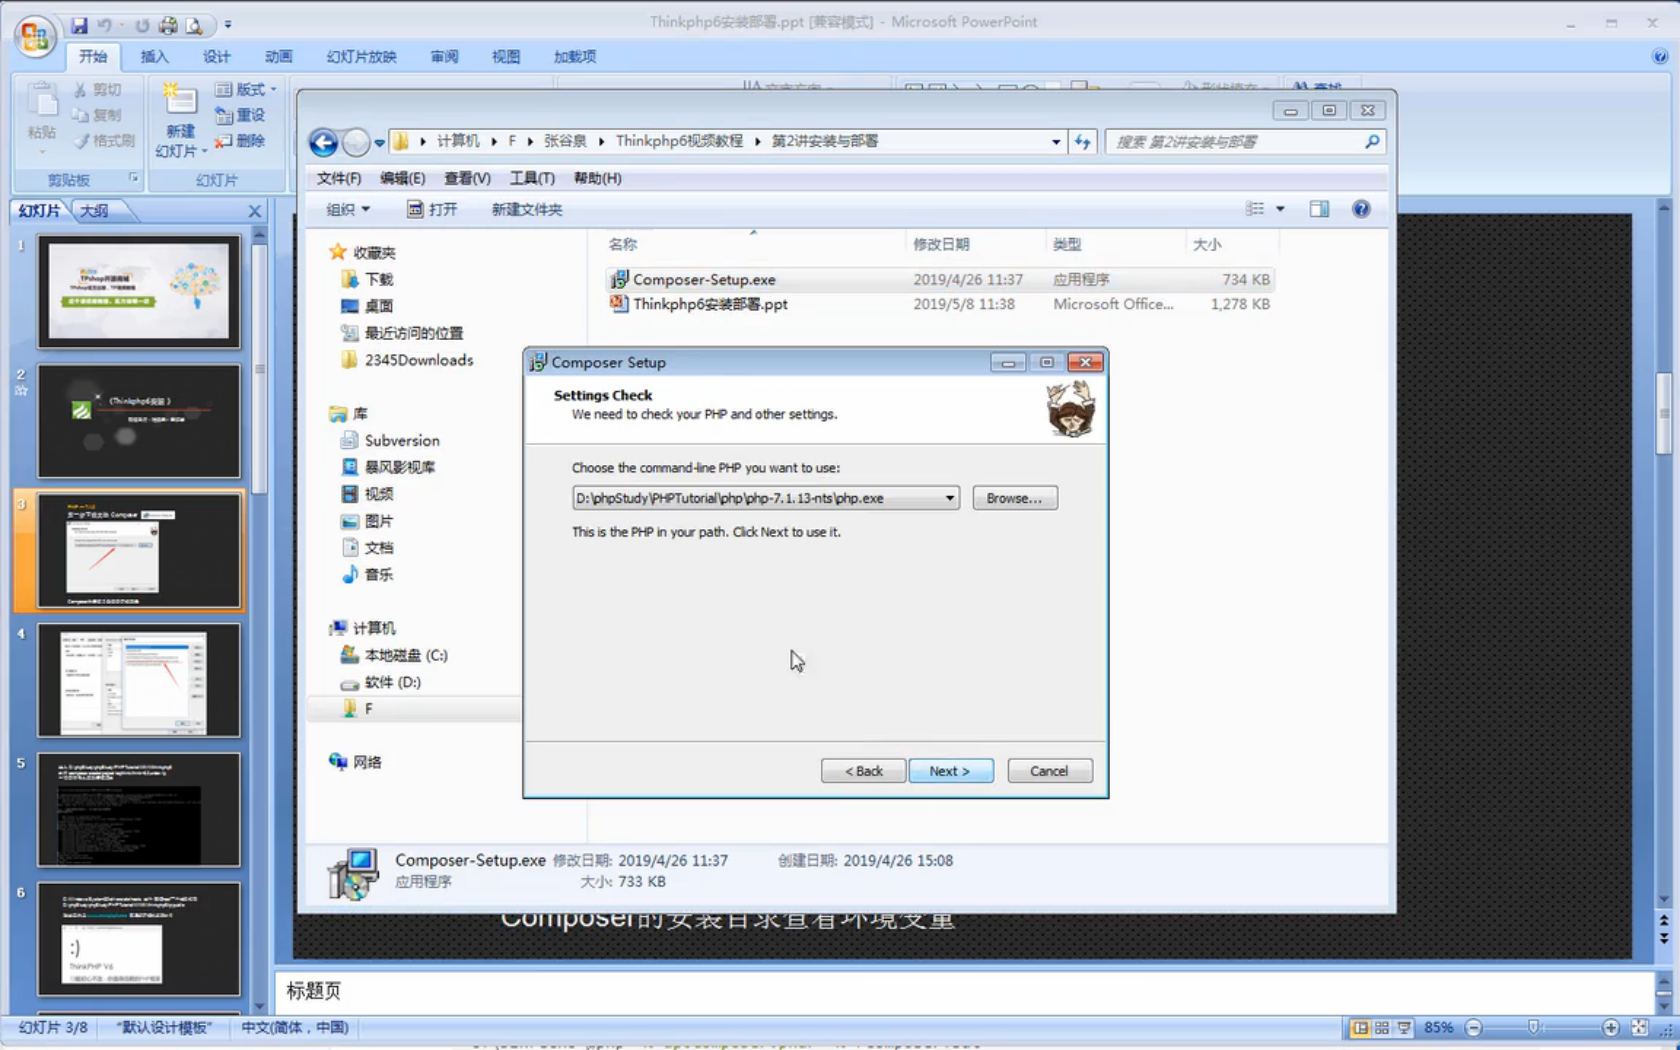Click zoom in plus in status bar
The width and height of the screenshot is (1680, 1050).
point(1610,1027)
